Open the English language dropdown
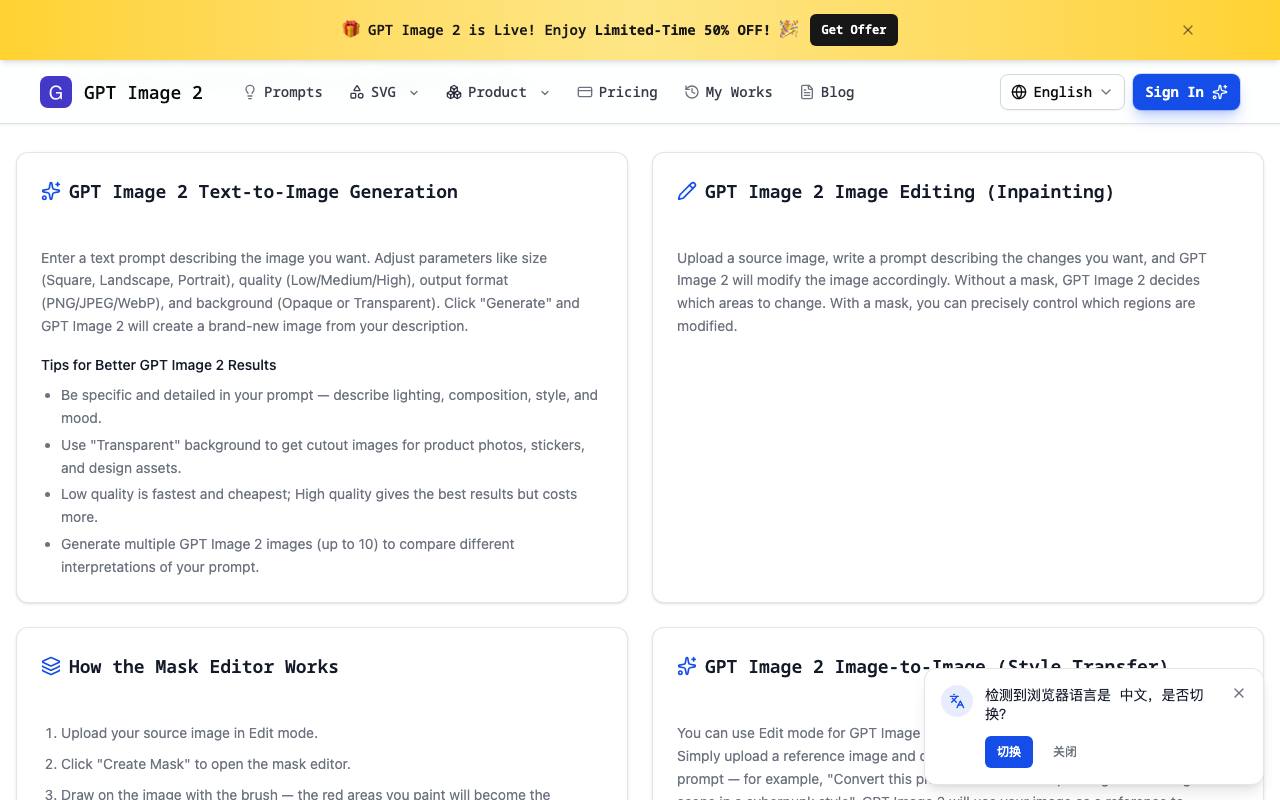Image resolution: width=1280 pixels, height=800 pixels. [x=1062, y=92]
